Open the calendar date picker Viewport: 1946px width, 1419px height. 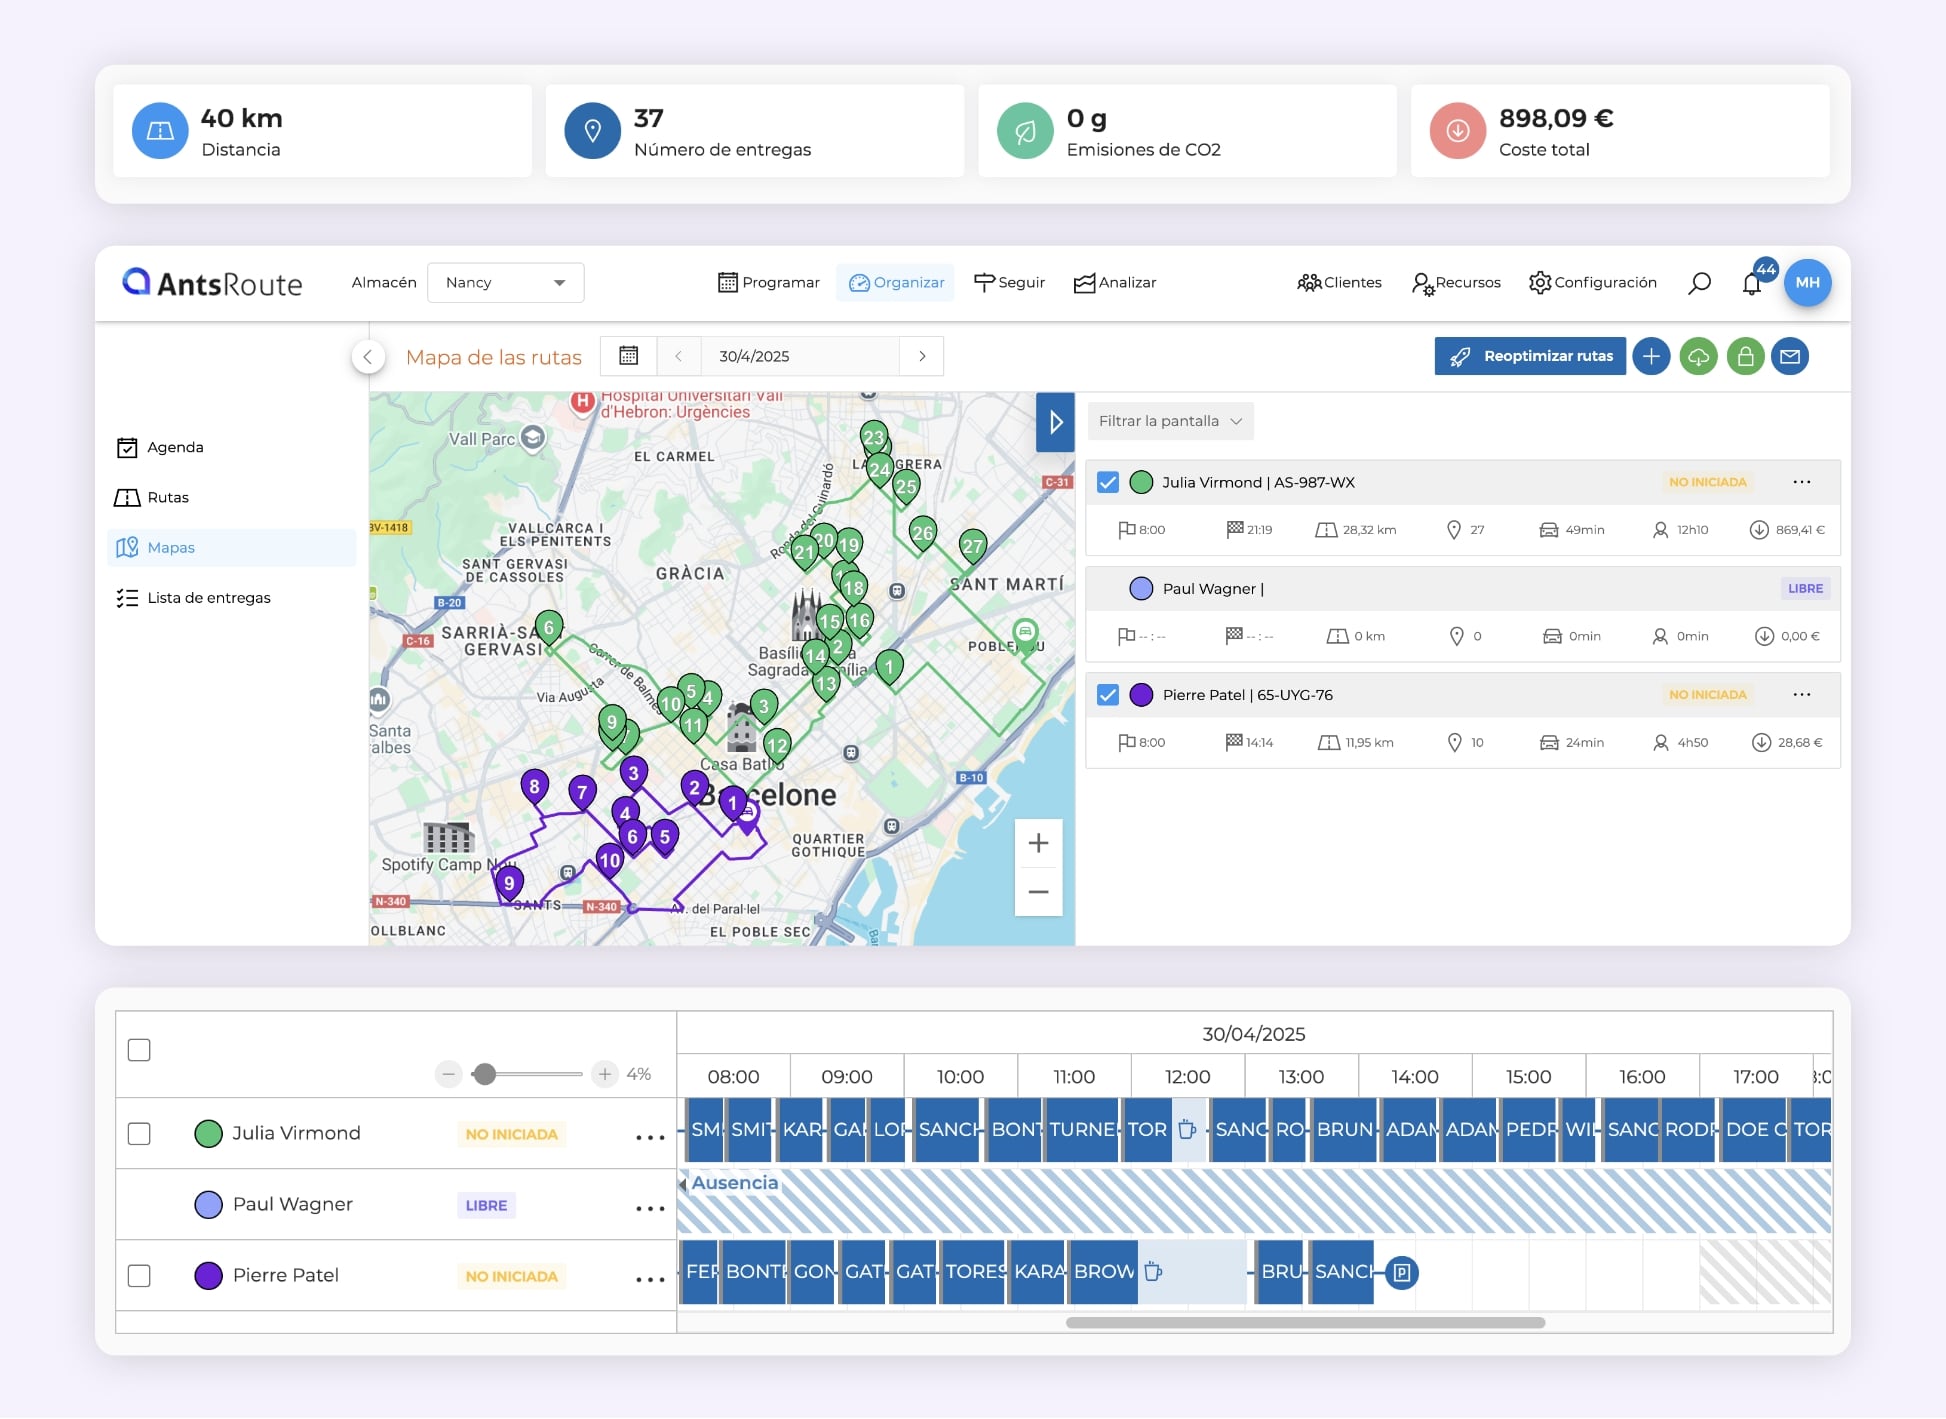click(627, 356)
